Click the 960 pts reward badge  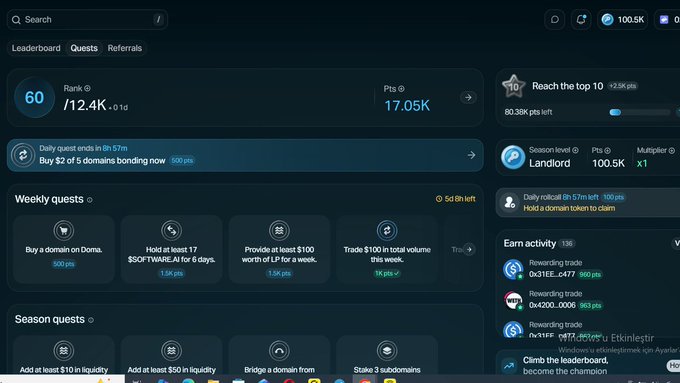coord(590,275)
